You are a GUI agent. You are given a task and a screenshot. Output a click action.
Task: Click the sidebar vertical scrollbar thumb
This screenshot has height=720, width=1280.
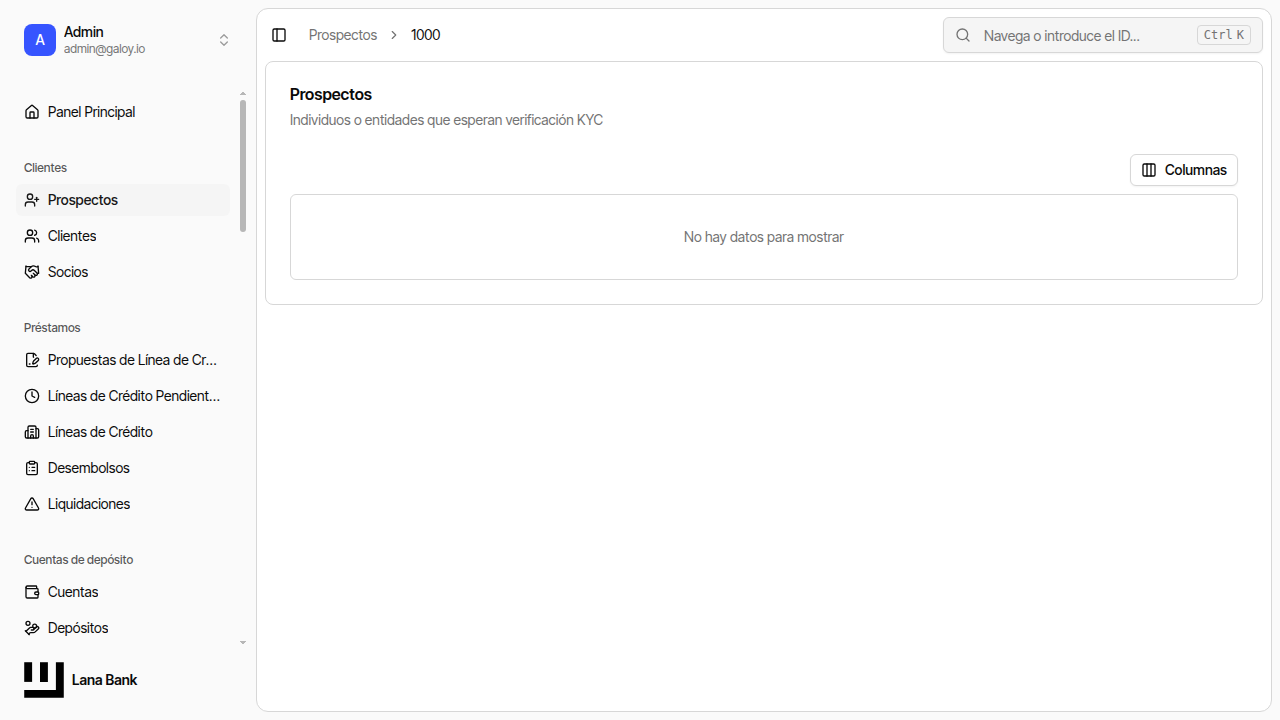243,166
